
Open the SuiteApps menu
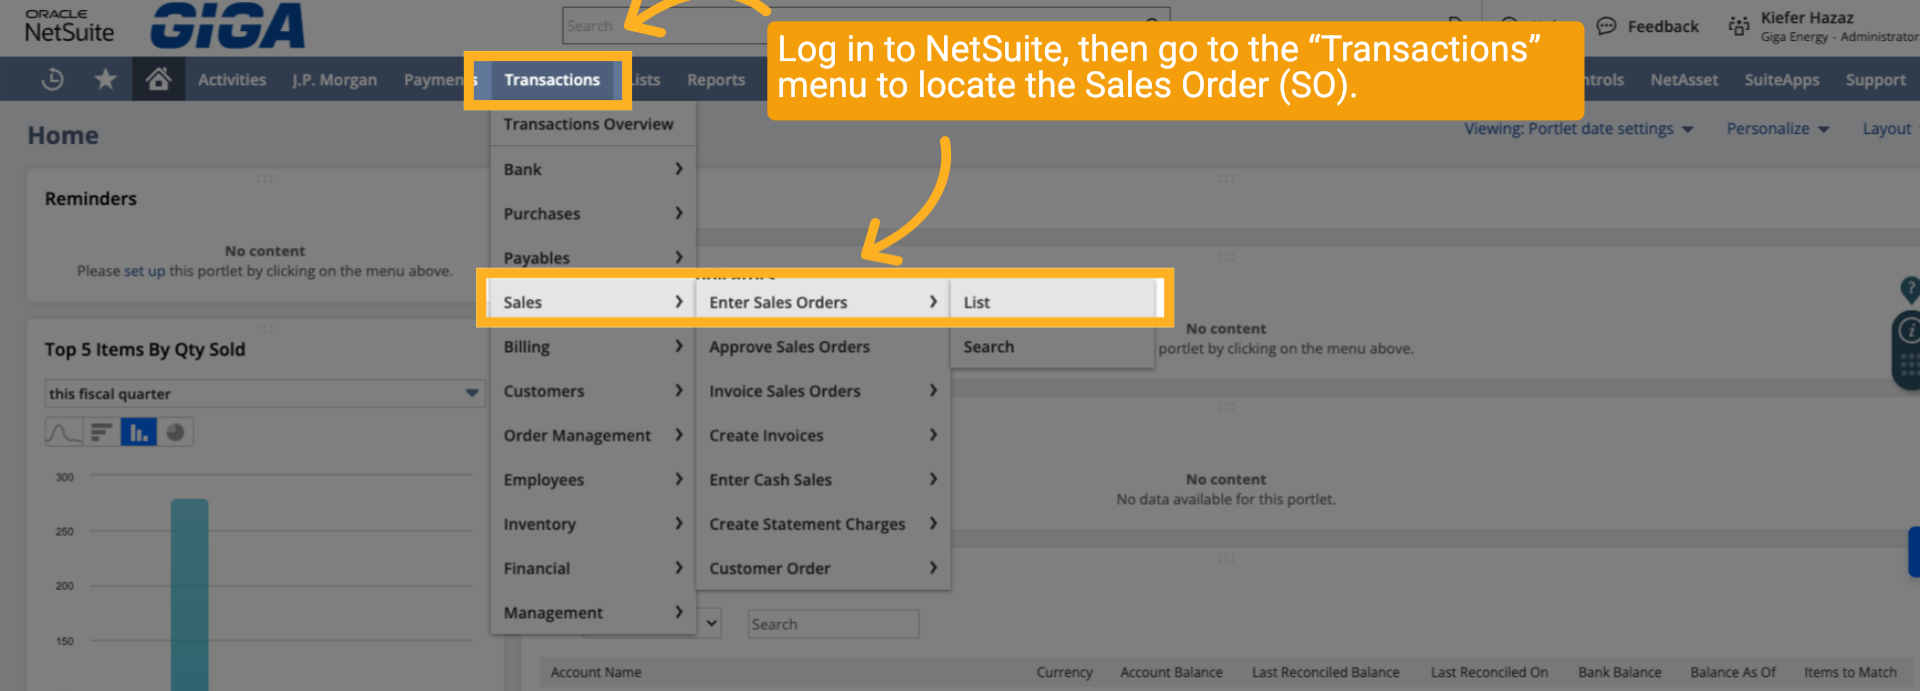tap(1782, 80)
